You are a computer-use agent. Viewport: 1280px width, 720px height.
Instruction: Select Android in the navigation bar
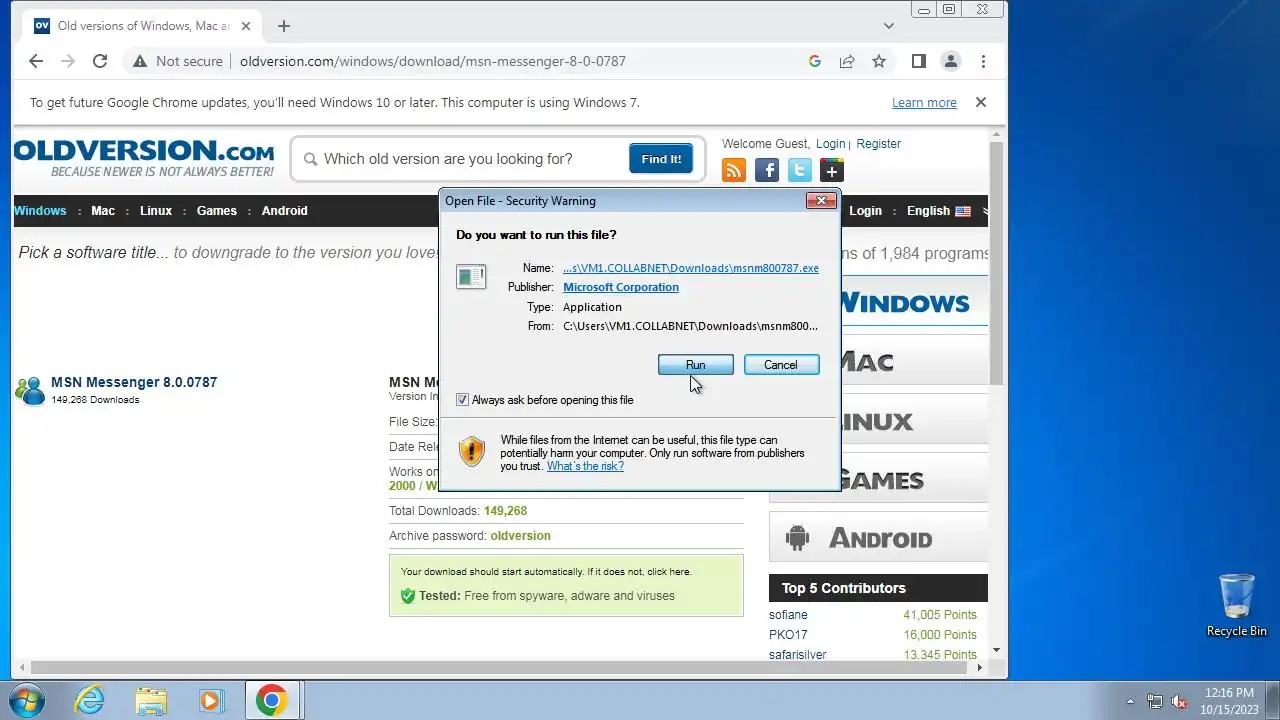(285, 211)
